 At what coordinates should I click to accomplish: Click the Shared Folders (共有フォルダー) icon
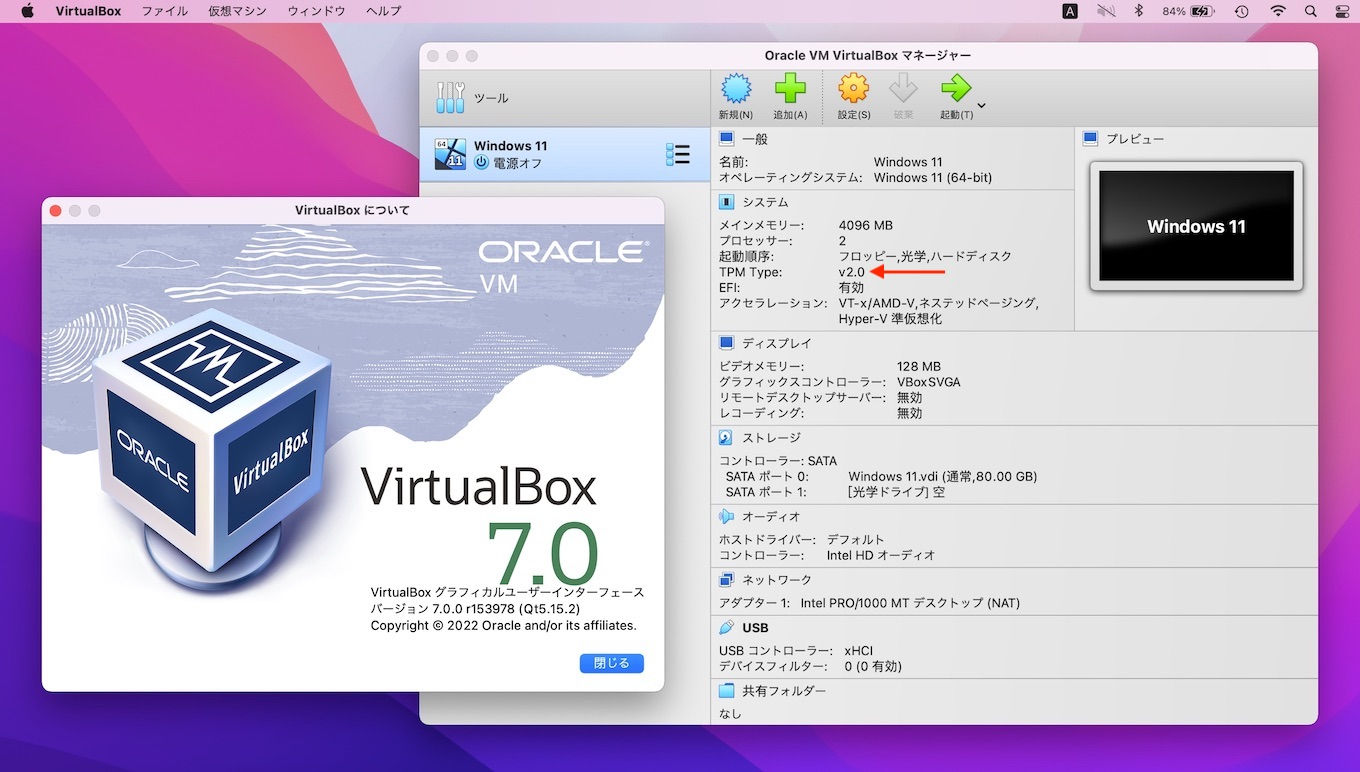tap(727, 690)
